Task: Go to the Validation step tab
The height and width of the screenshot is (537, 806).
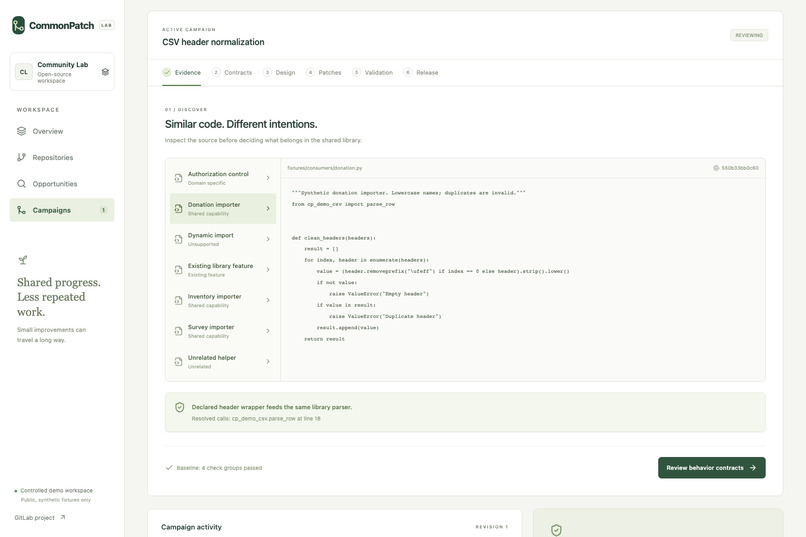Action: click(x=373, y=72)
